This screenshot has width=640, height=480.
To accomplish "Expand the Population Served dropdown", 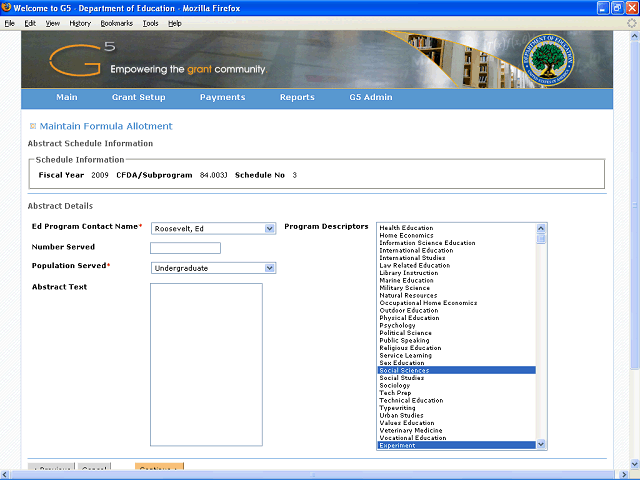I will 270,268.
